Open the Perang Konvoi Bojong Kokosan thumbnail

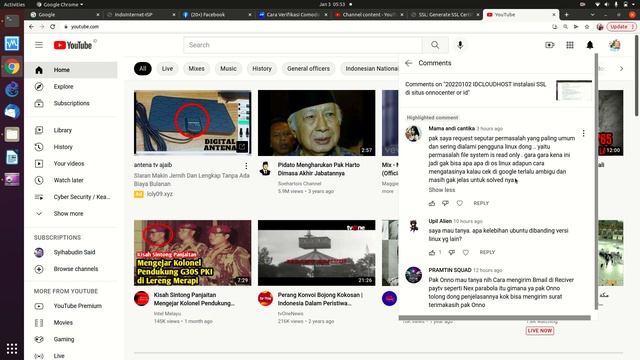pyautogui.click(x=316, y=253)
